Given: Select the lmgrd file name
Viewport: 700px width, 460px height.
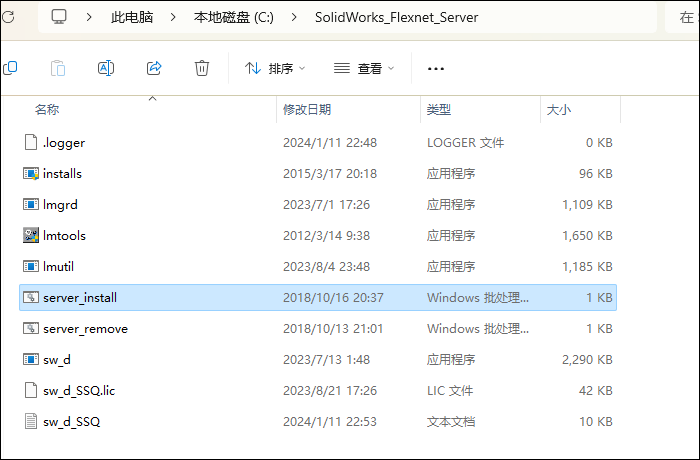Looking at the screenshot, I should pyautogui.click(x=60, y=205).
